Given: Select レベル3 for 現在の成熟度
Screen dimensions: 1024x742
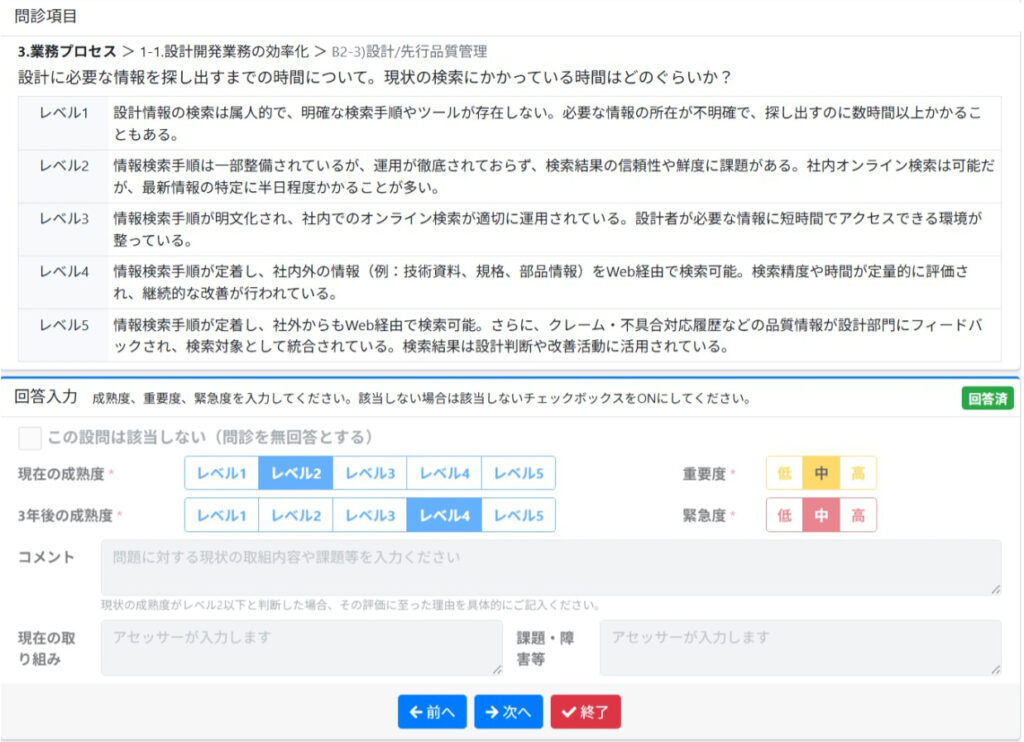Looking at the screenshot, I should (x=369, y=473).
